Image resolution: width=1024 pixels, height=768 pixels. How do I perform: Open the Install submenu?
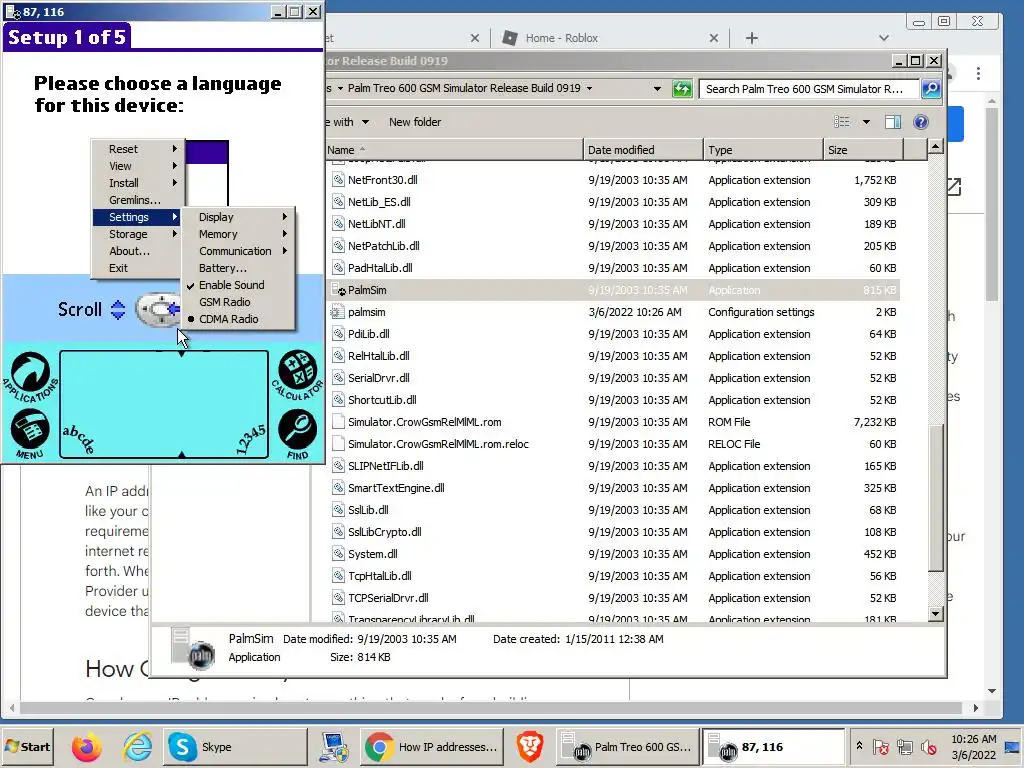138,184
